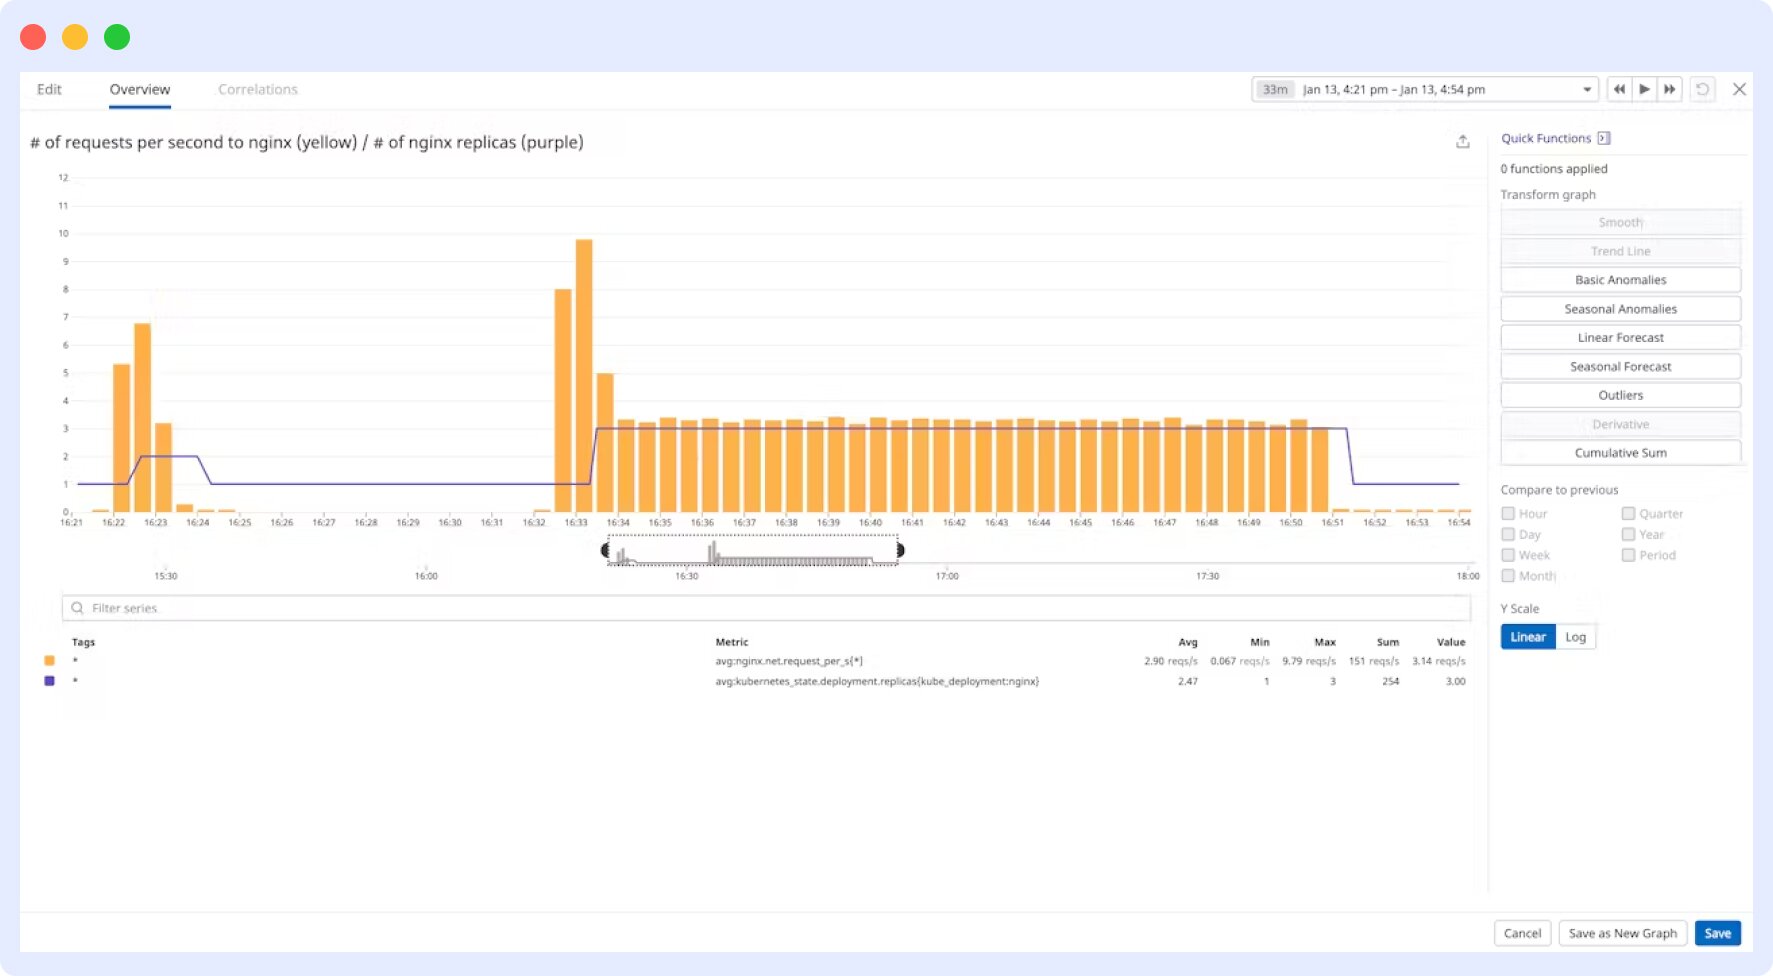Open the time range dropdown
The width and height of the screenshot is (1773, 976).
coord(1586,89)
